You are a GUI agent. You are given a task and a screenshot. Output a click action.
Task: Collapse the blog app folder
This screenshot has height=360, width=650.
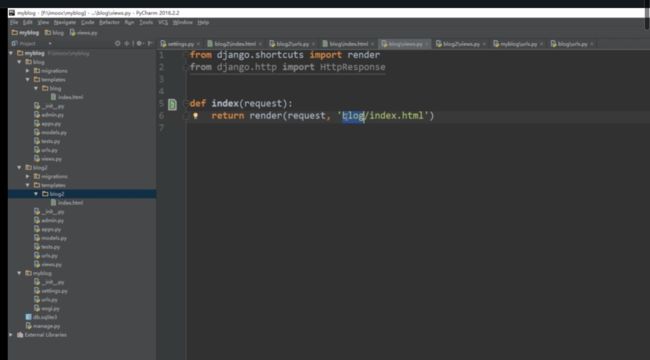(x=19, y=62)
